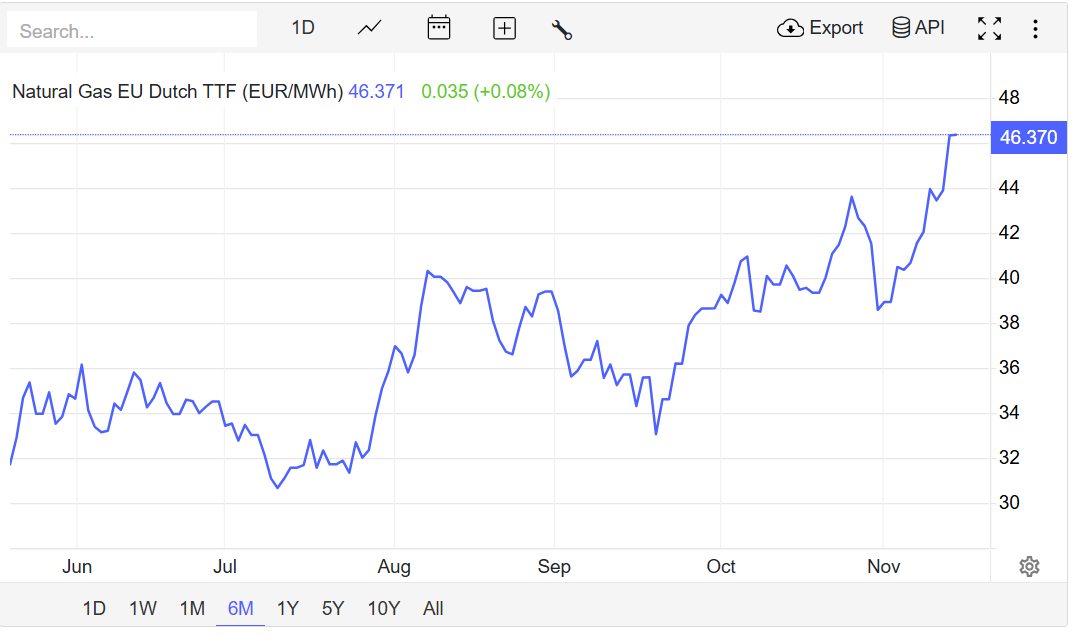Click the Sep label on the time axis
Viewport: 1075px width, 642px height.
(x=554, y=567)
